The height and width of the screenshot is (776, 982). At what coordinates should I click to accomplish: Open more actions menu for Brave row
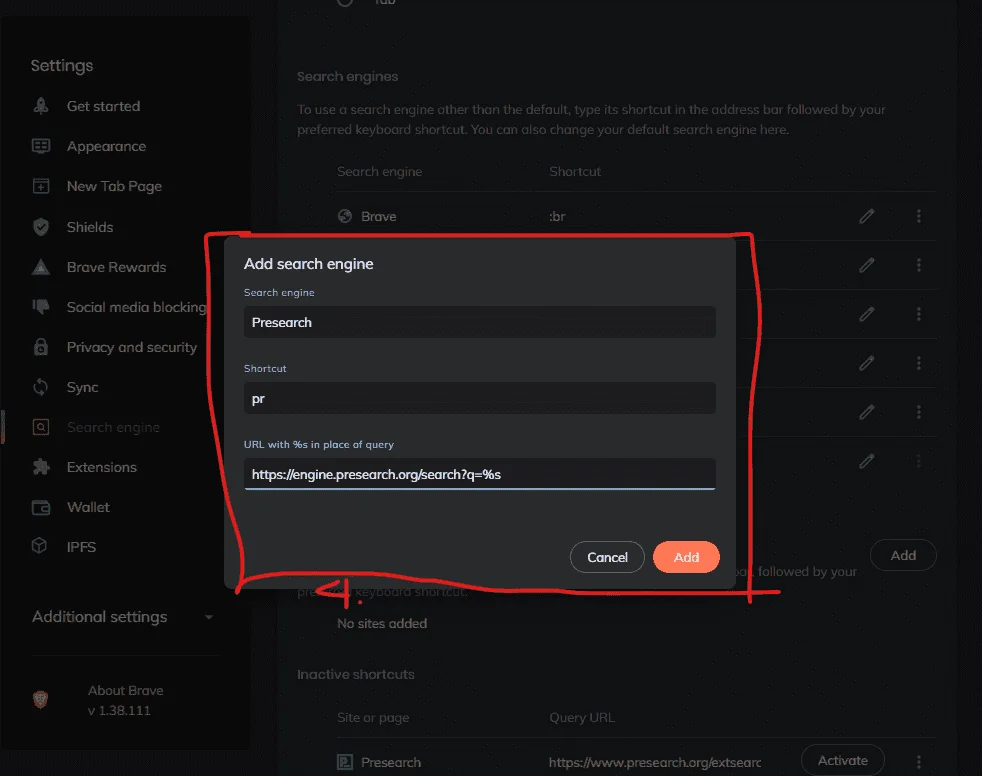click(919, 216)
